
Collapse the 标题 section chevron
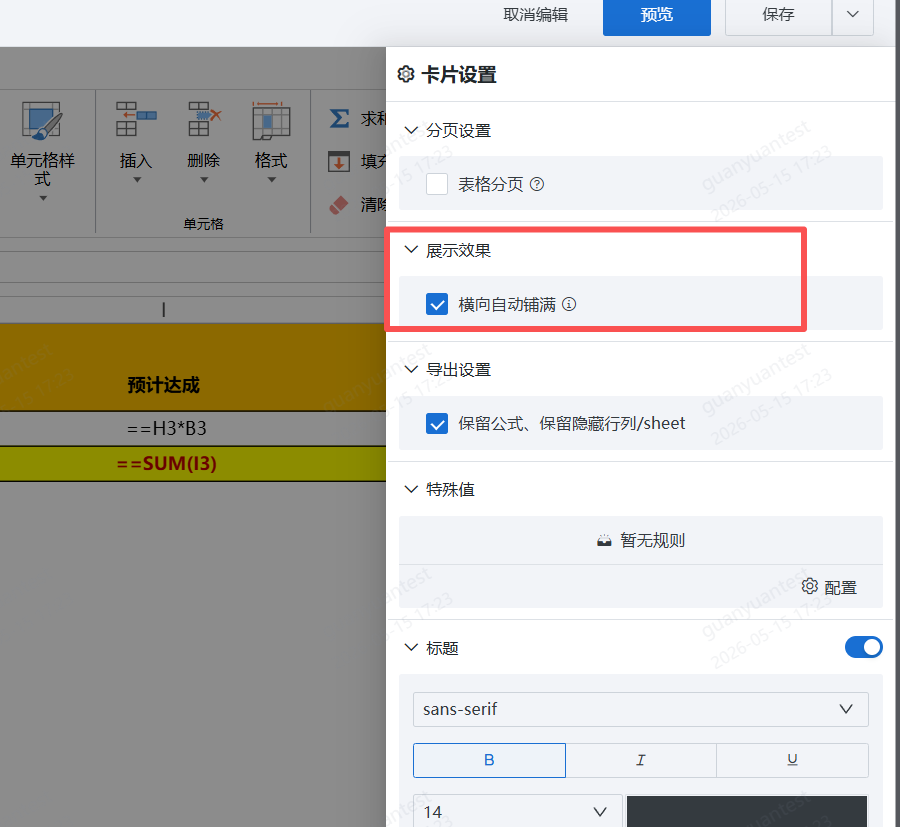click(411, 647)
